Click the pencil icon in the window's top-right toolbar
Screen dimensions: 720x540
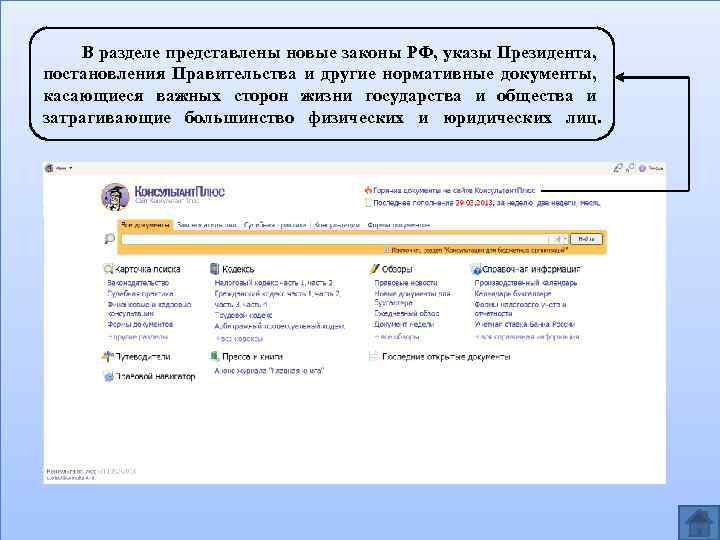(x=619, y=169)
